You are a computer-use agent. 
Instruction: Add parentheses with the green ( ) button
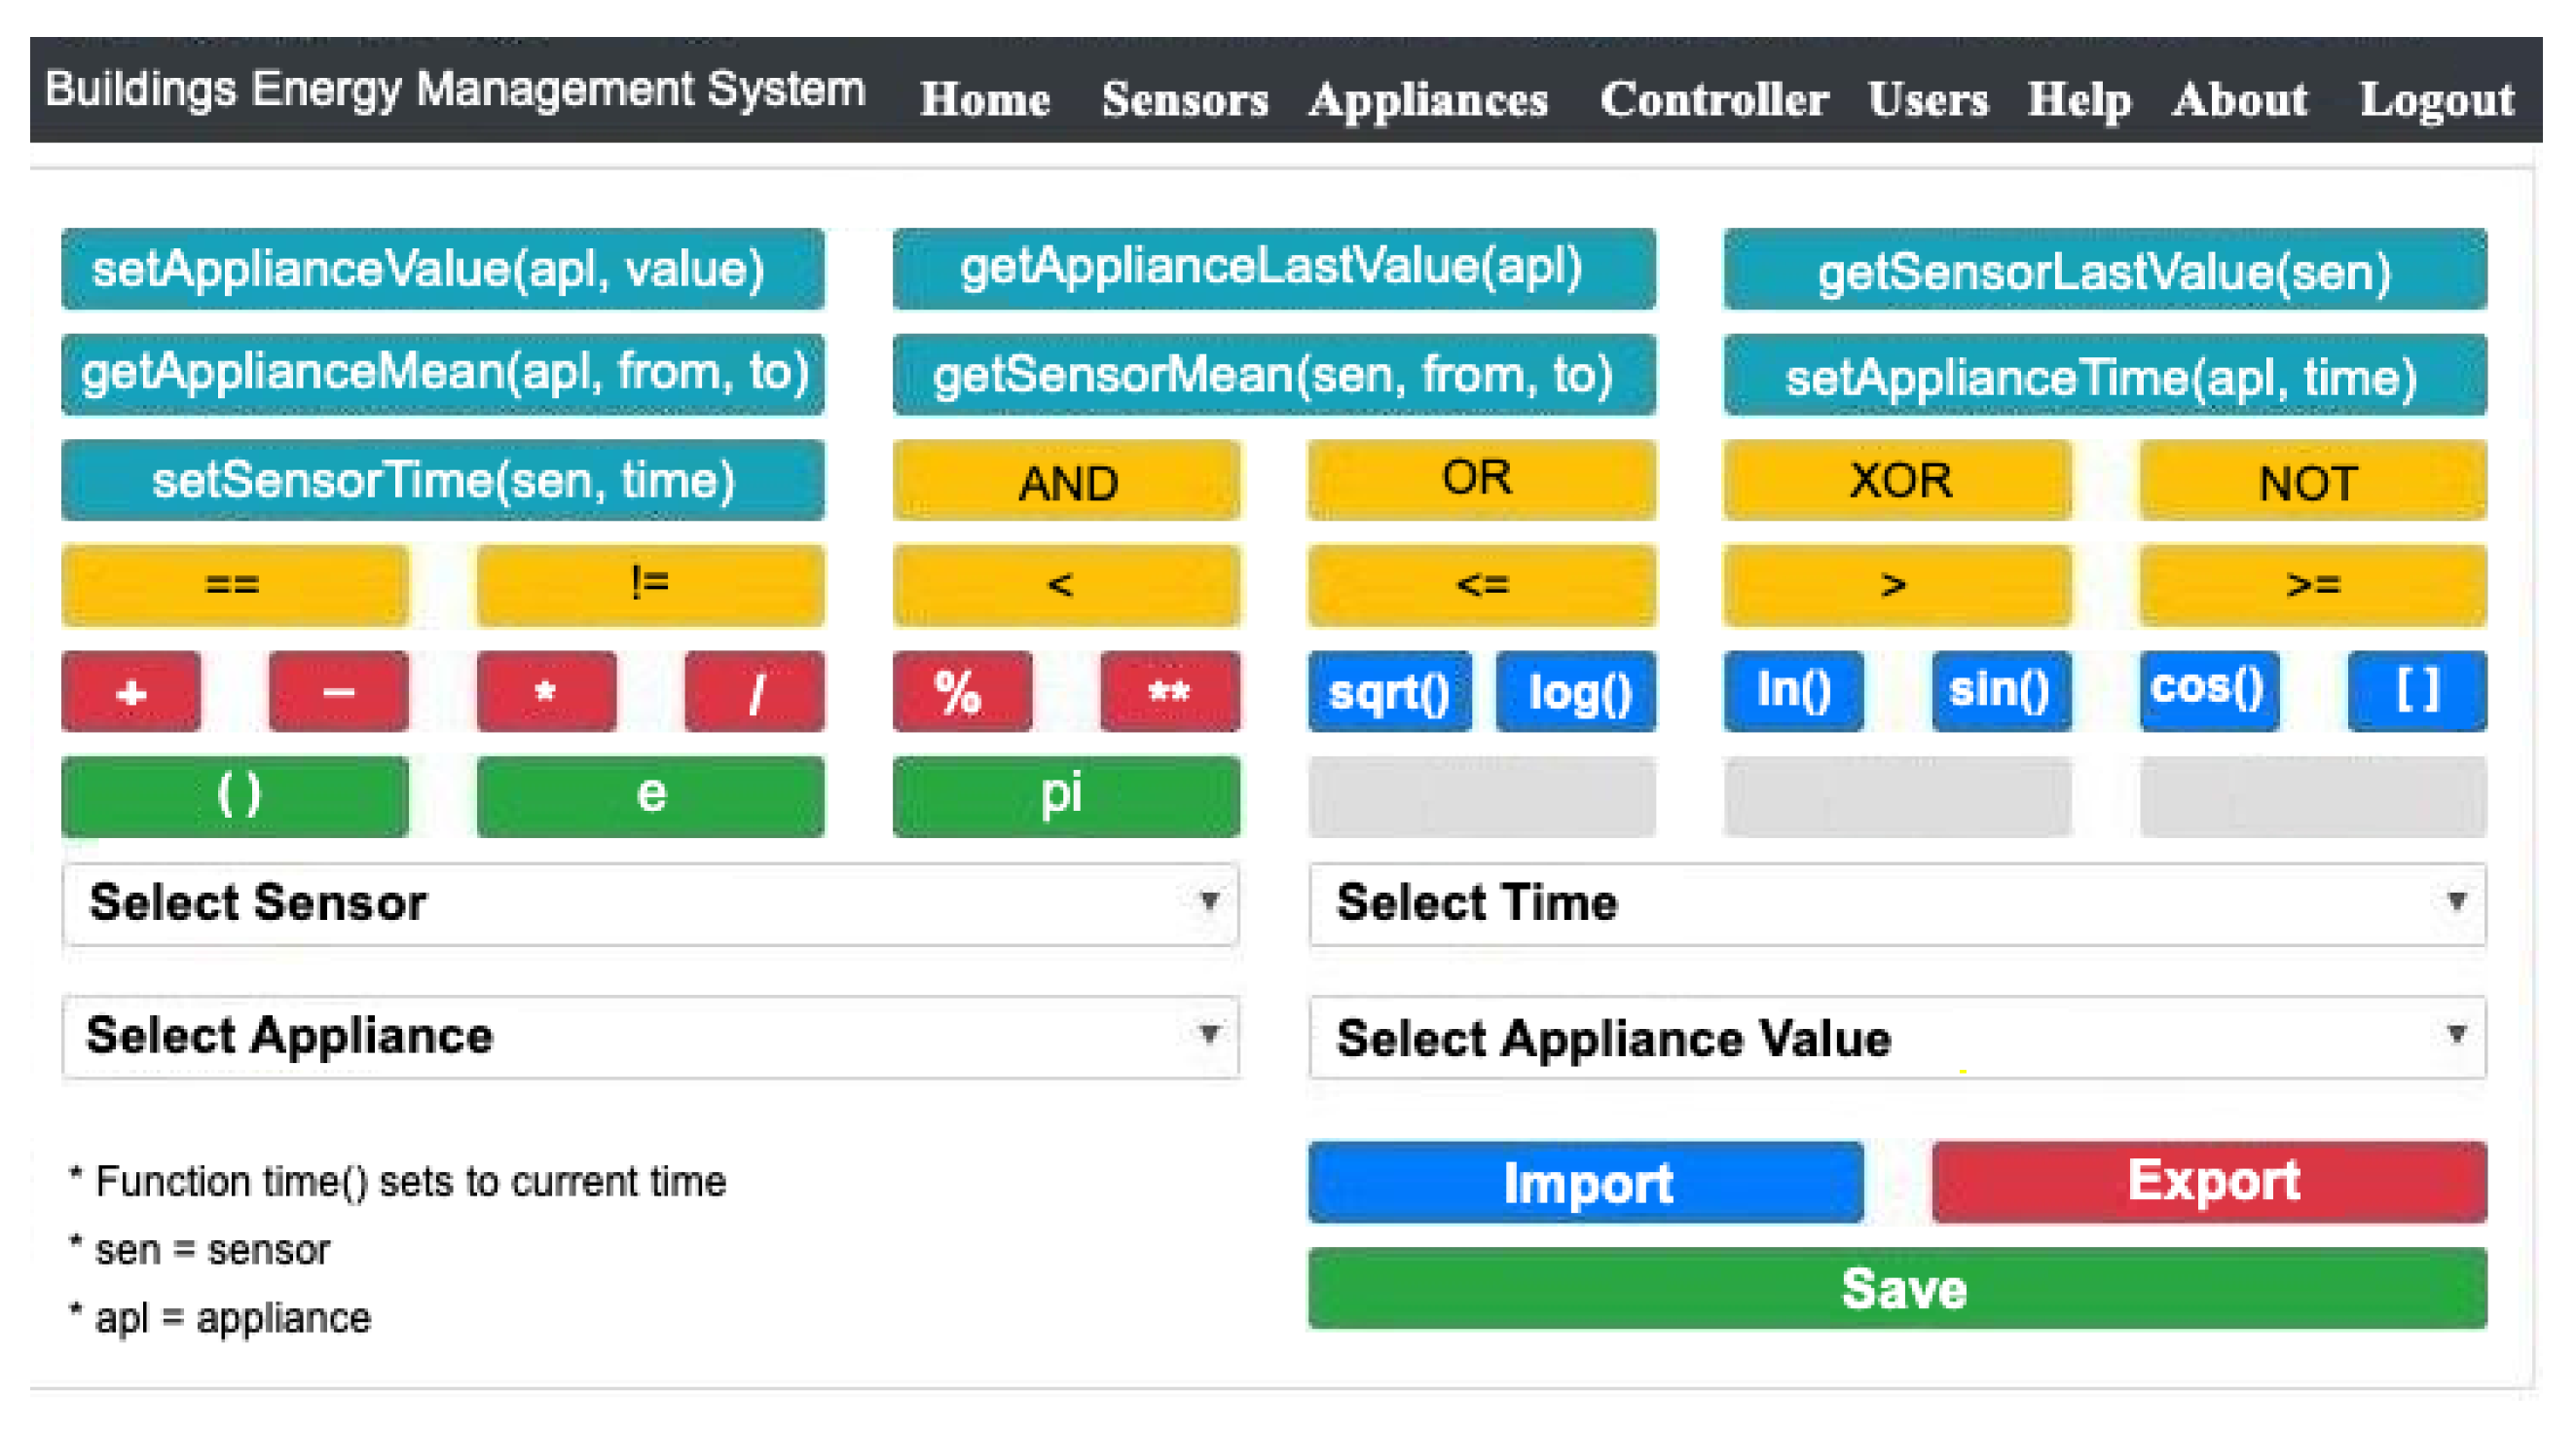point(236,797)
